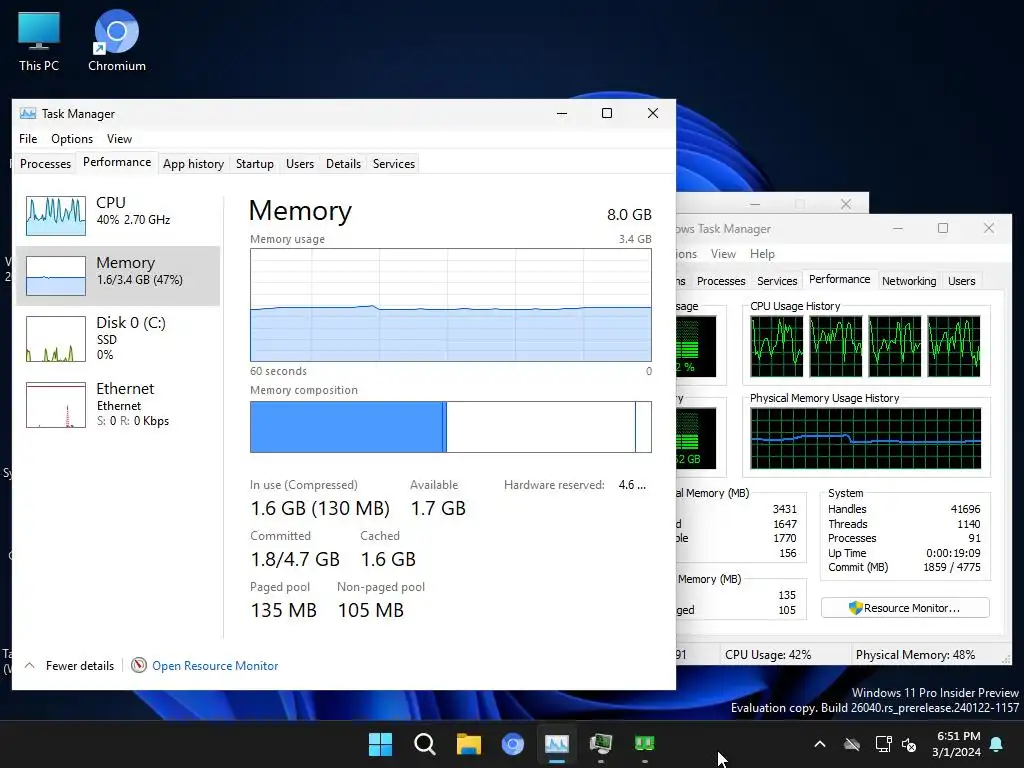The image size is (1024, 768).
Task: Click the Task Manager title bar icon
Action: [x=27, y=114]
